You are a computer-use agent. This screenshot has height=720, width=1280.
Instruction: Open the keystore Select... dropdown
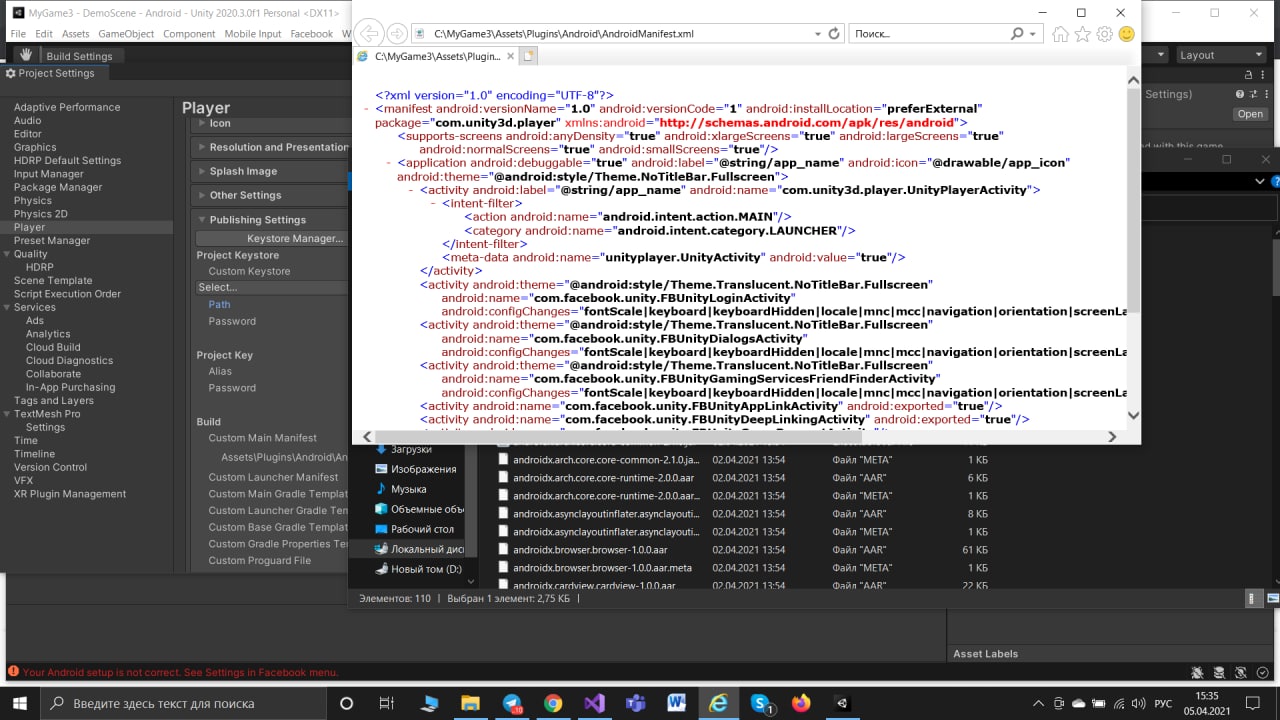coord(272,287)
